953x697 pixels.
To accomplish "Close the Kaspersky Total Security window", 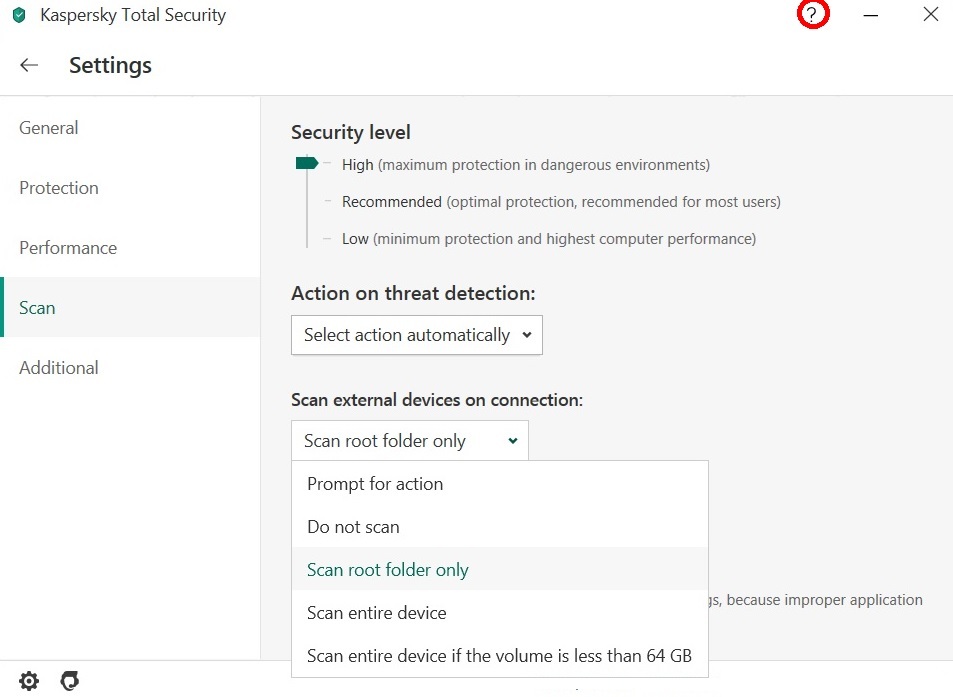I will (x=931, y=14).
